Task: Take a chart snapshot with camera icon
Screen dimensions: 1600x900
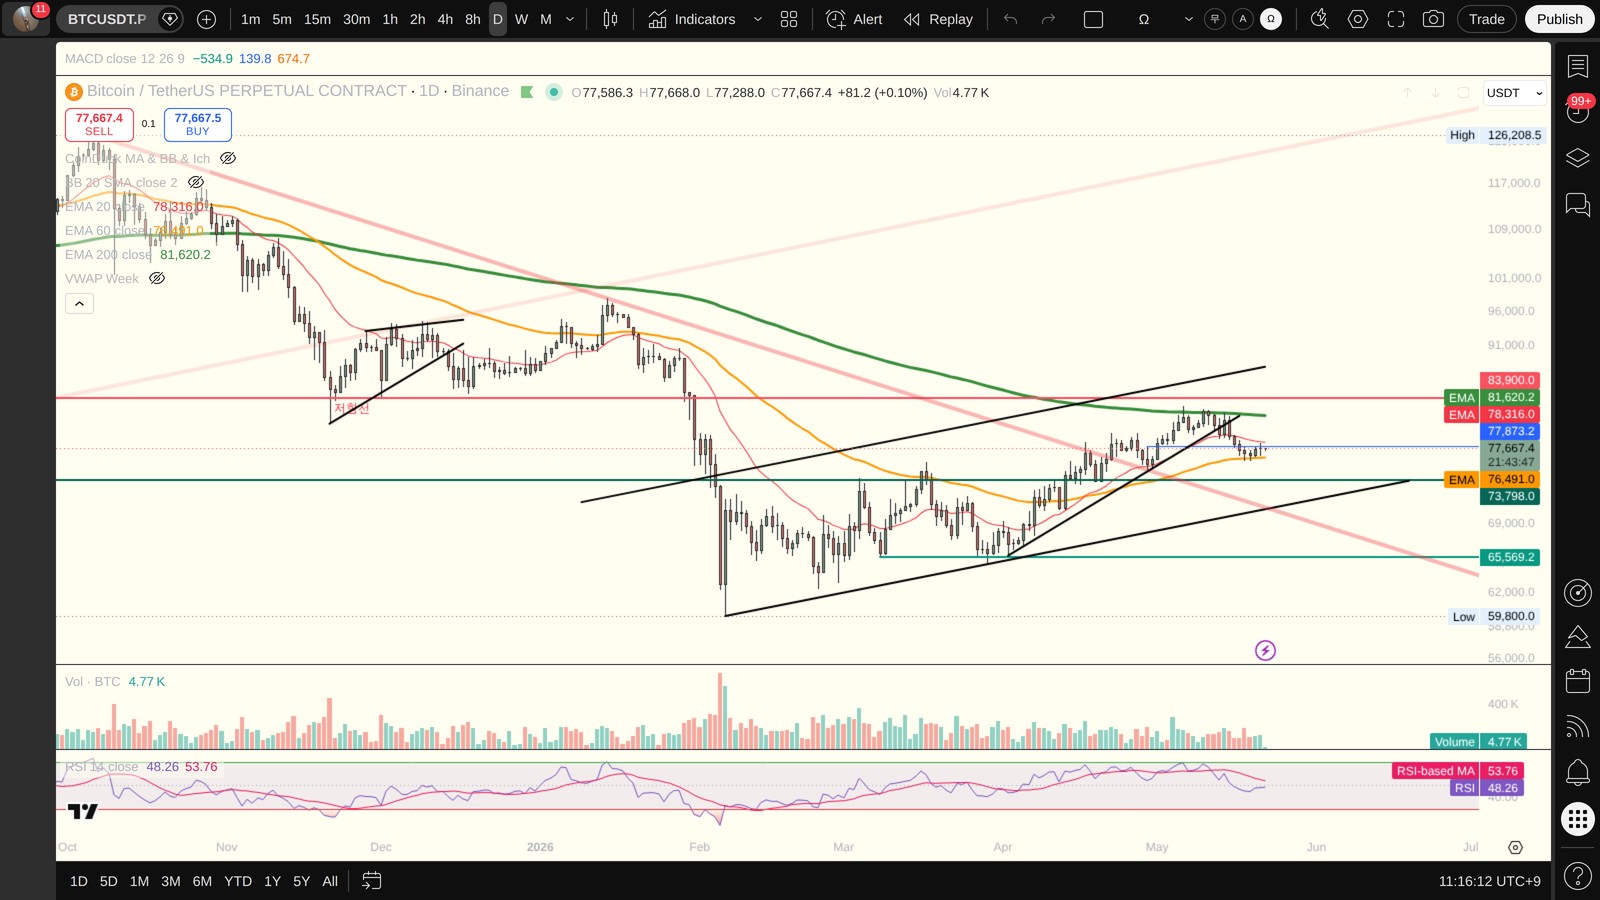Action: [1433, 19]
